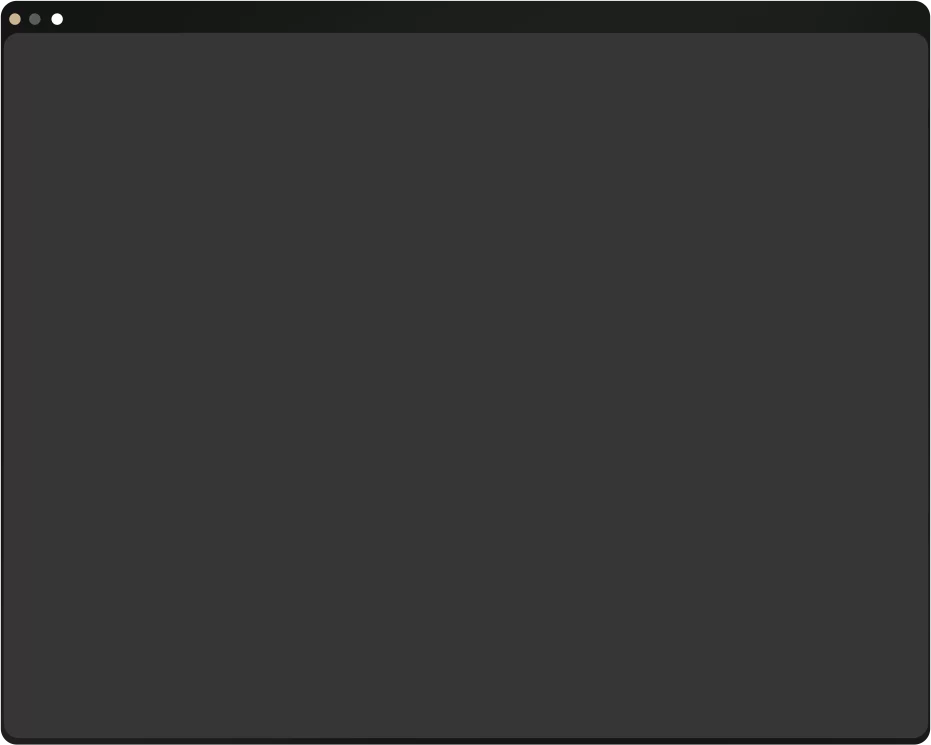Click the white circle window button
The width and height of the screenshot is (931, 745).
tap(57, 20)
